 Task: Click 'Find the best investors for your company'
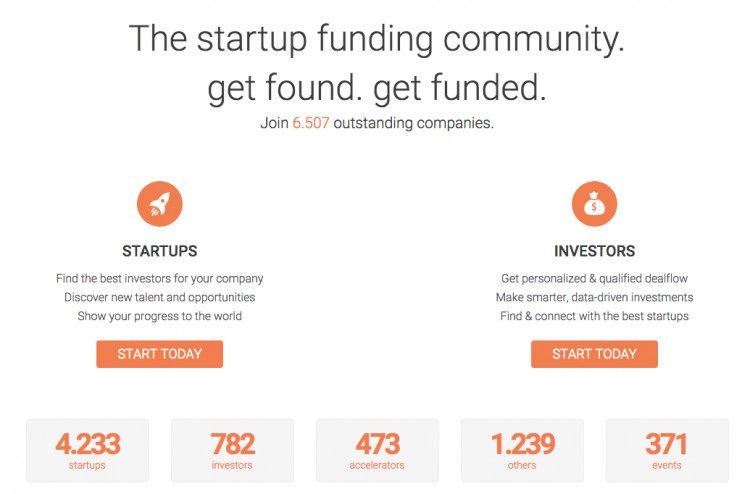pos(160,278)
